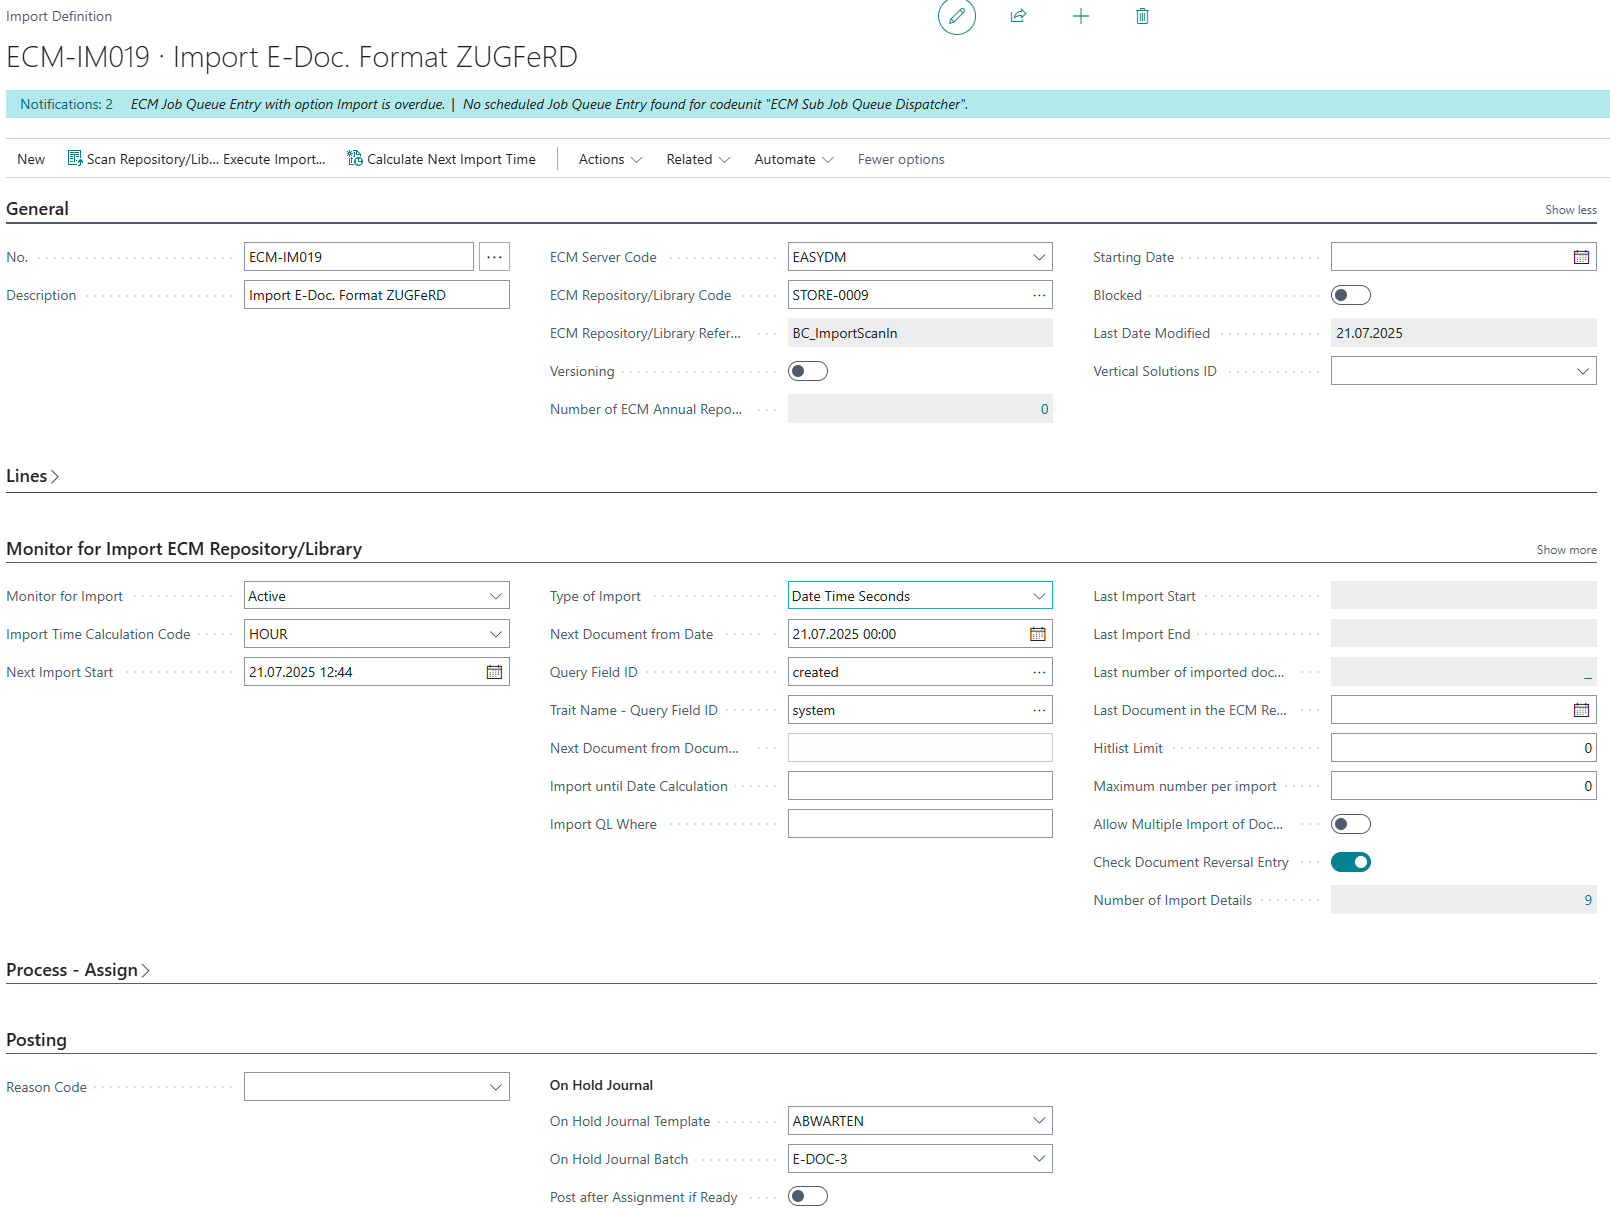Viewport: 1610px width, 1208px height.
Task: Open calendar for Next Import Start
Action: point(494,672)
